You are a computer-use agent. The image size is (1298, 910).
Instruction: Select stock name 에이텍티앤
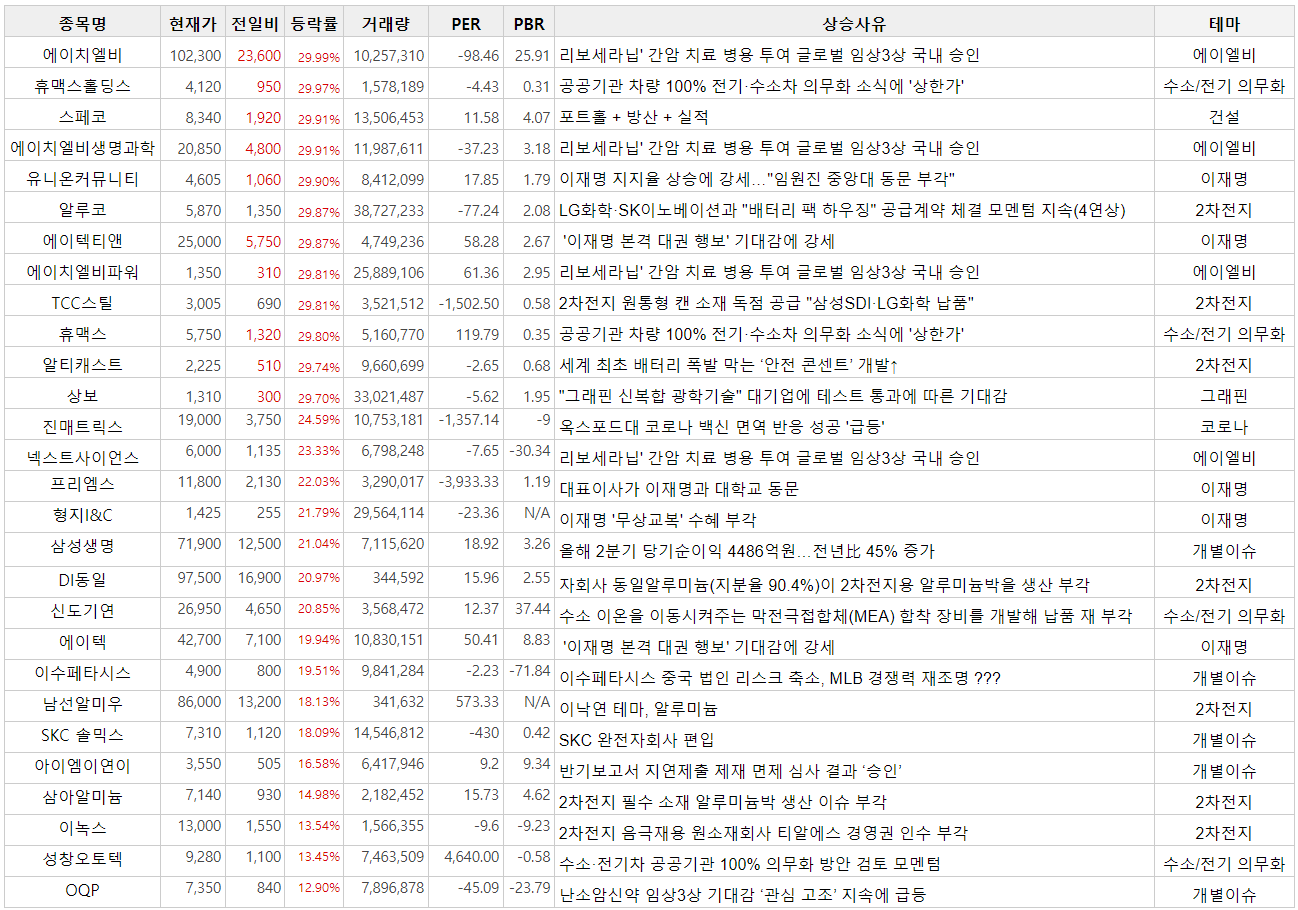click(82, 241)
